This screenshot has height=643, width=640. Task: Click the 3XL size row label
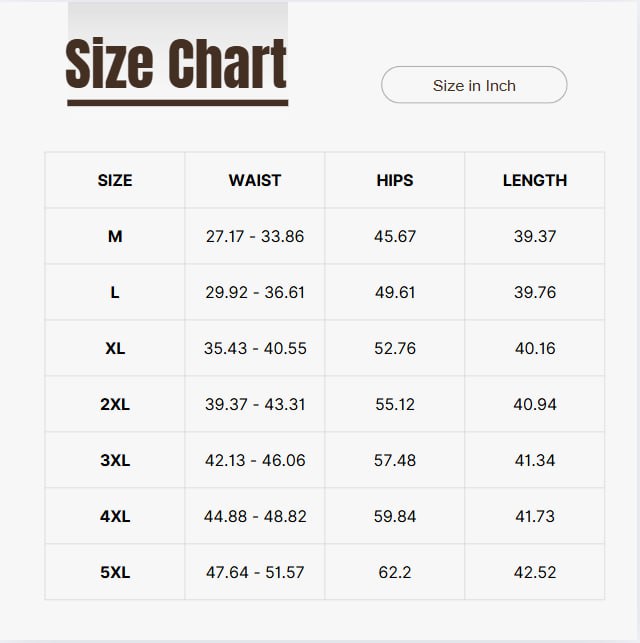pyautogui.click(x=115, y=461)
